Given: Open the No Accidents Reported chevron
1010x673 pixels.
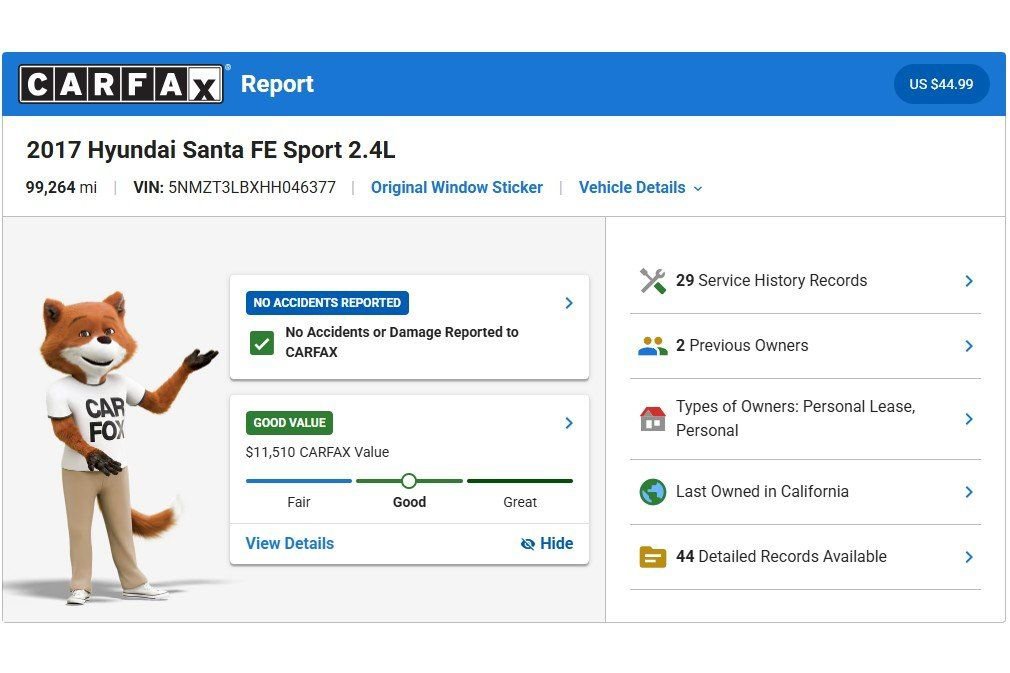Looking at the screenshot, I should click(x=569, y=303).
